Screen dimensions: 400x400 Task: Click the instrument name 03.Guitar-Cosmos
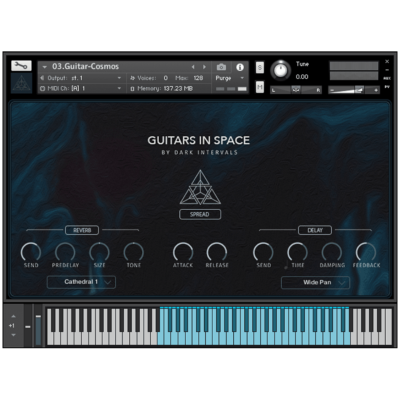(x=85, y=67)
